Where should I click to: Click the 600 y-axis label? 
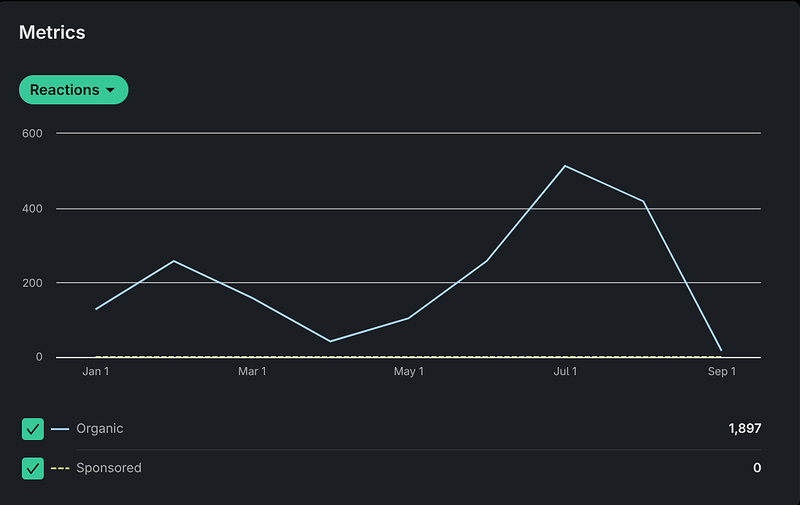[x=32, y=133]
